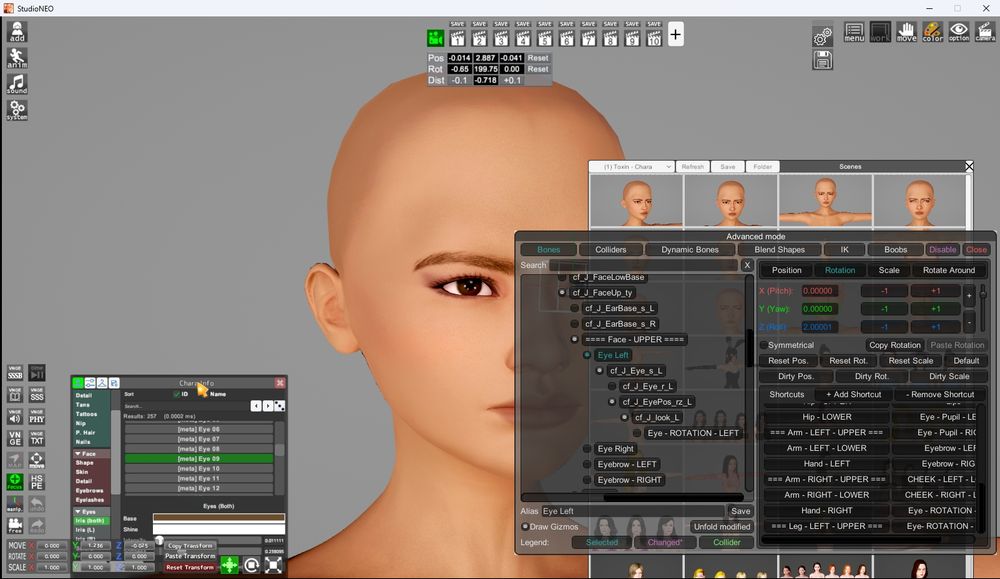The height and width of the screenshot is (579, 1000).
Task: Toggle Symmetrical mode in the Bones panel
Action: pyautogui.click(x=766, y=344)
